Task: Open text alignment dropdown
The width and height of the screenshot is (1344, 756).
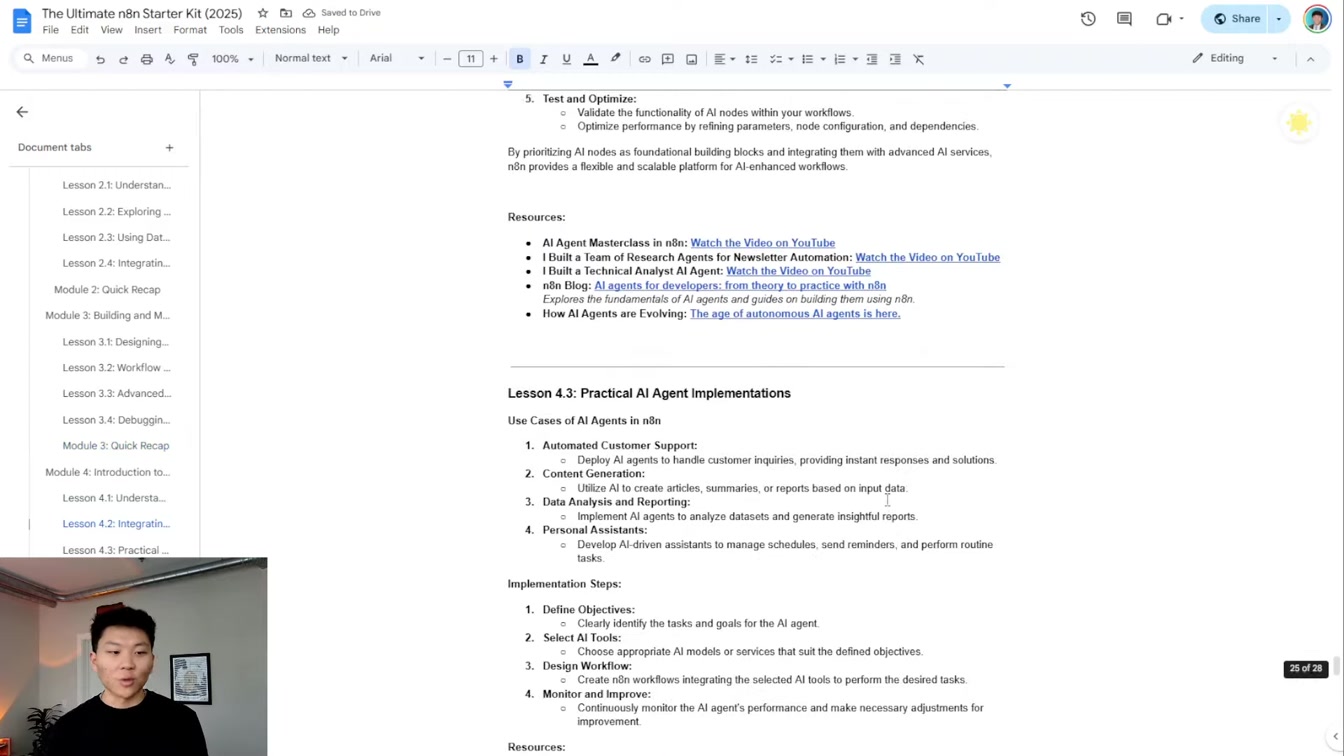Action: point(724,59)
